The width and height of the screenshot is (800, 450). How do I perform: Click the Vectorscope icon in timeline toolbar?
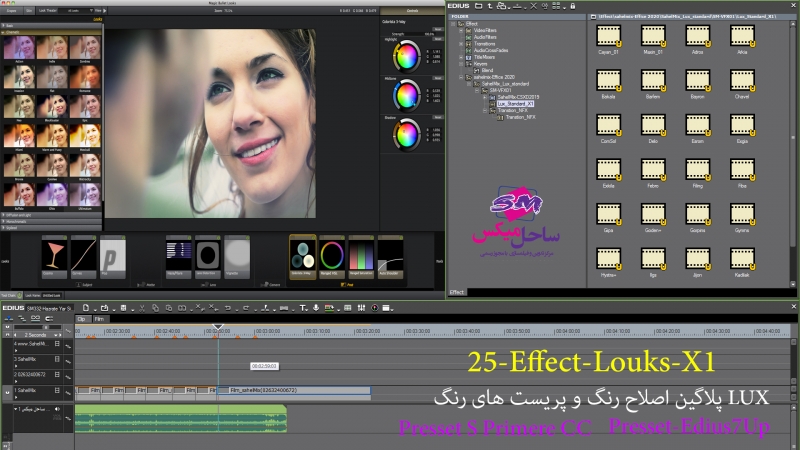pos(374,308)
